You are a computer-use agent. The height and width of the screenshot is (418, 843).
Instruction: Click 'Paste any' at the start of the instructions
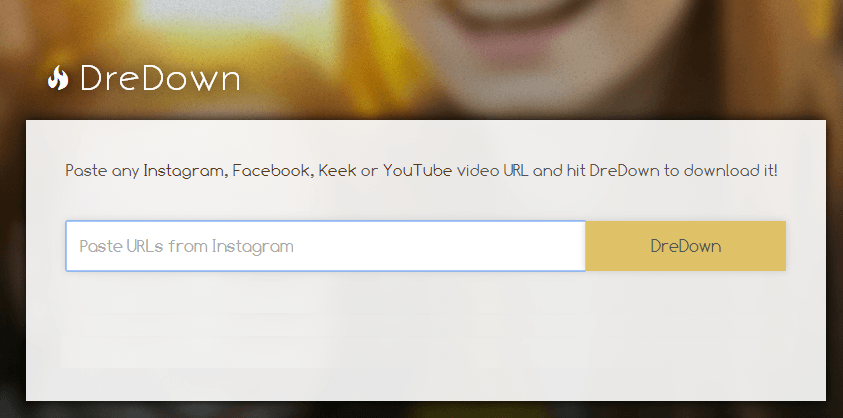click(x=102, y=171)
